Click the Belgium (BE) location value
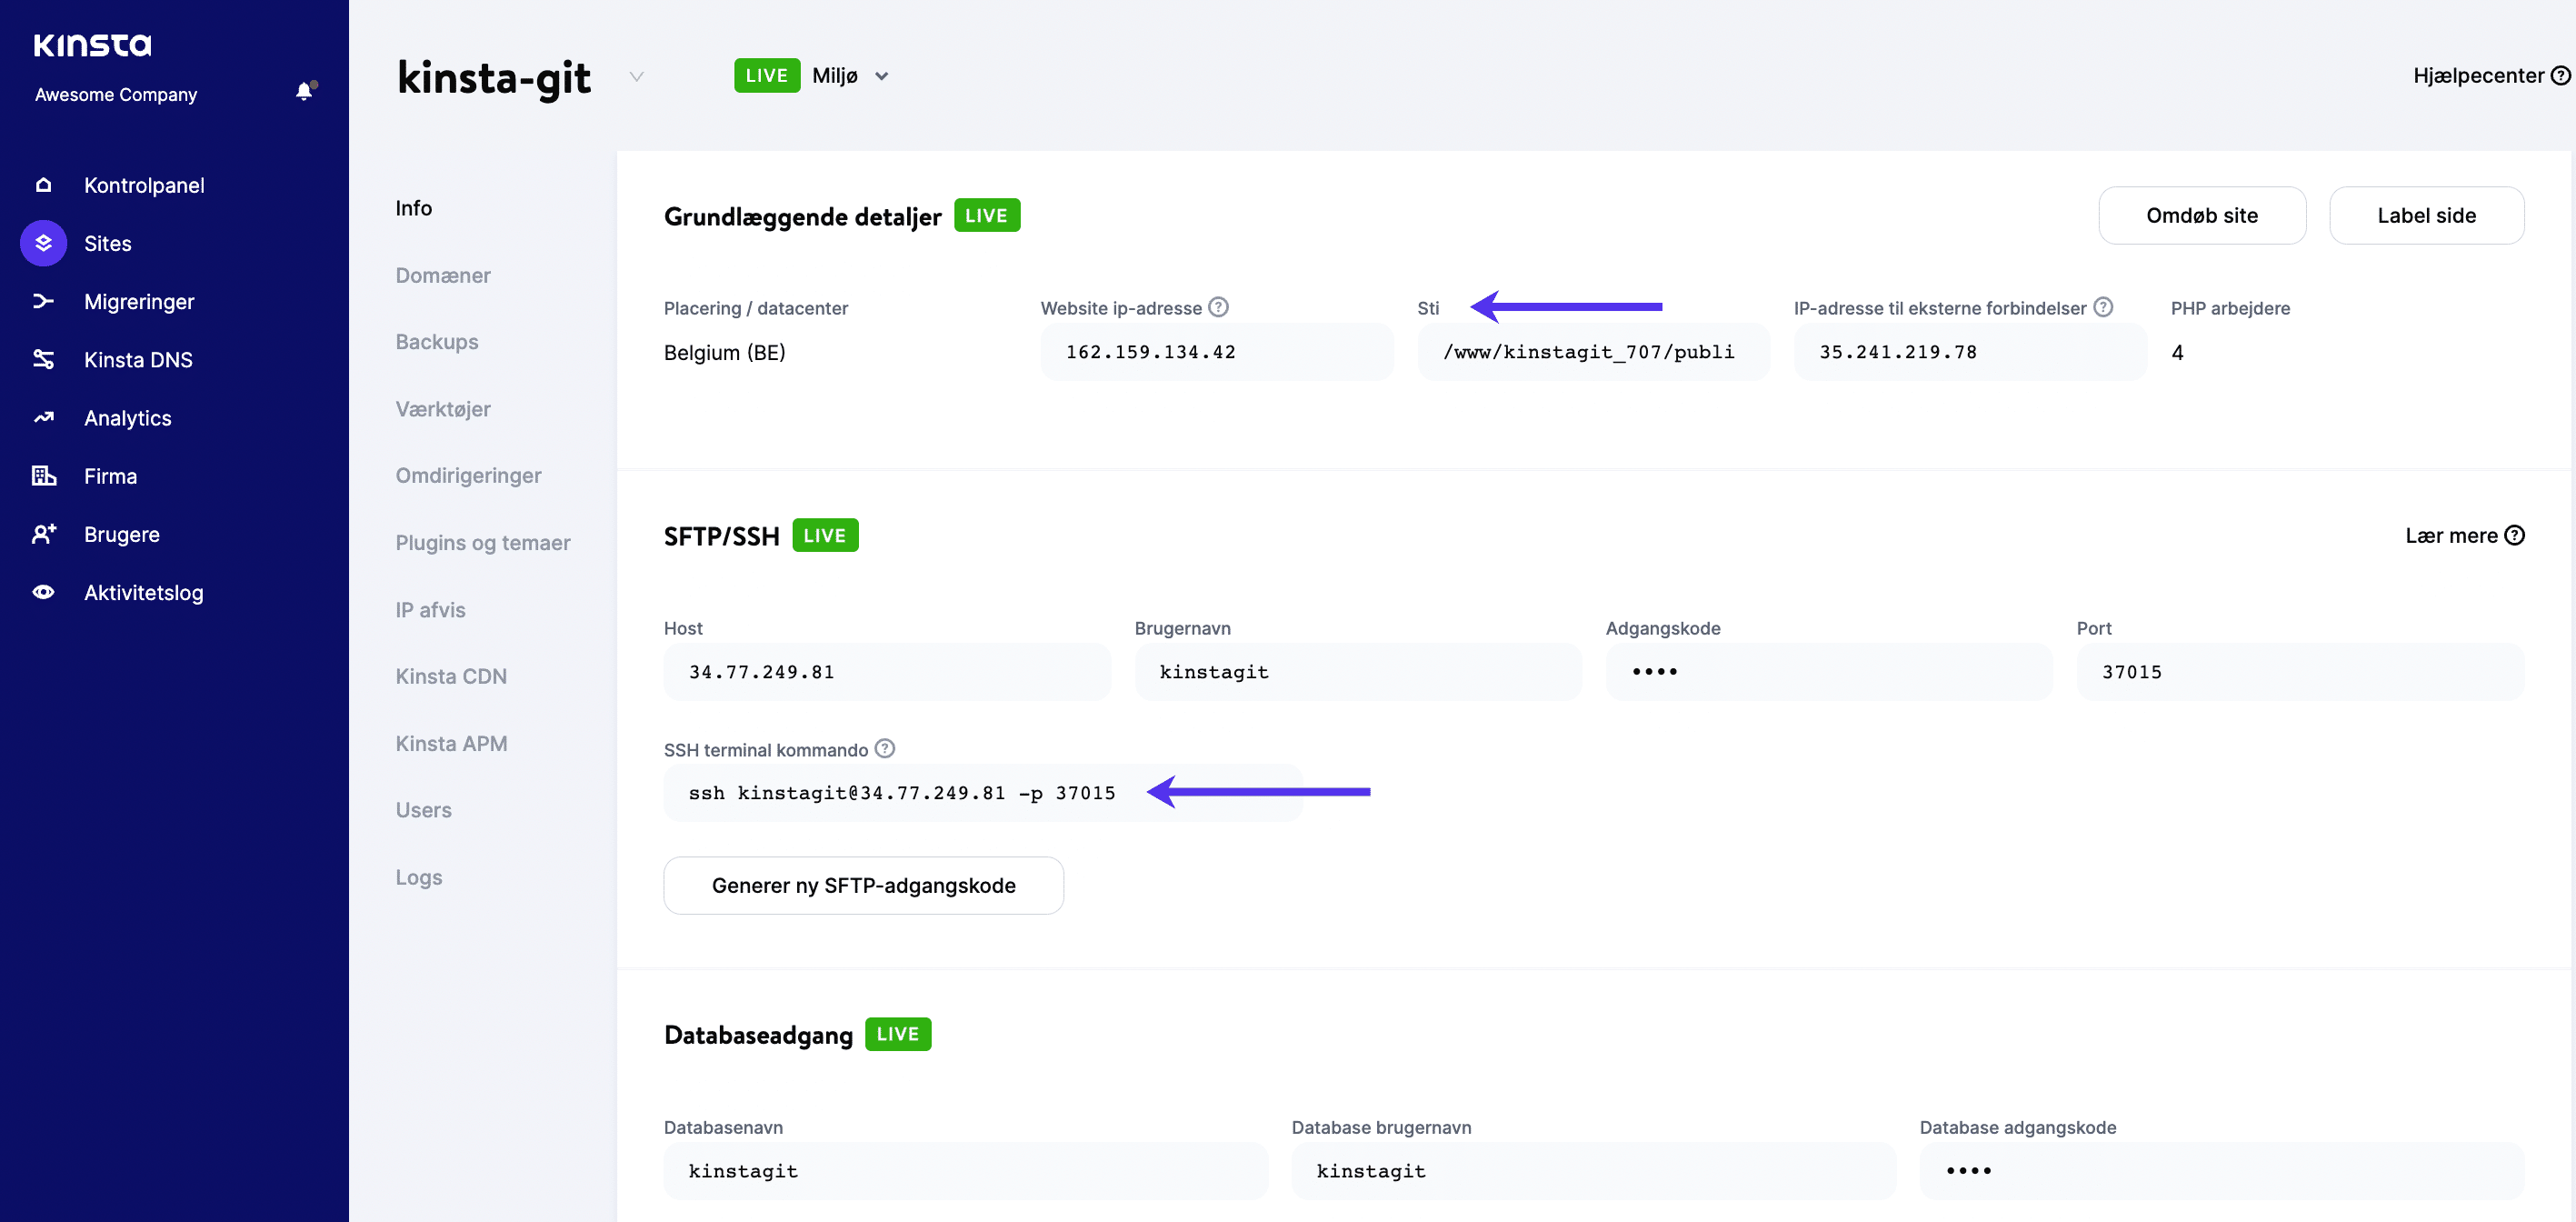2576x1222 pixels. pos(725,352)
